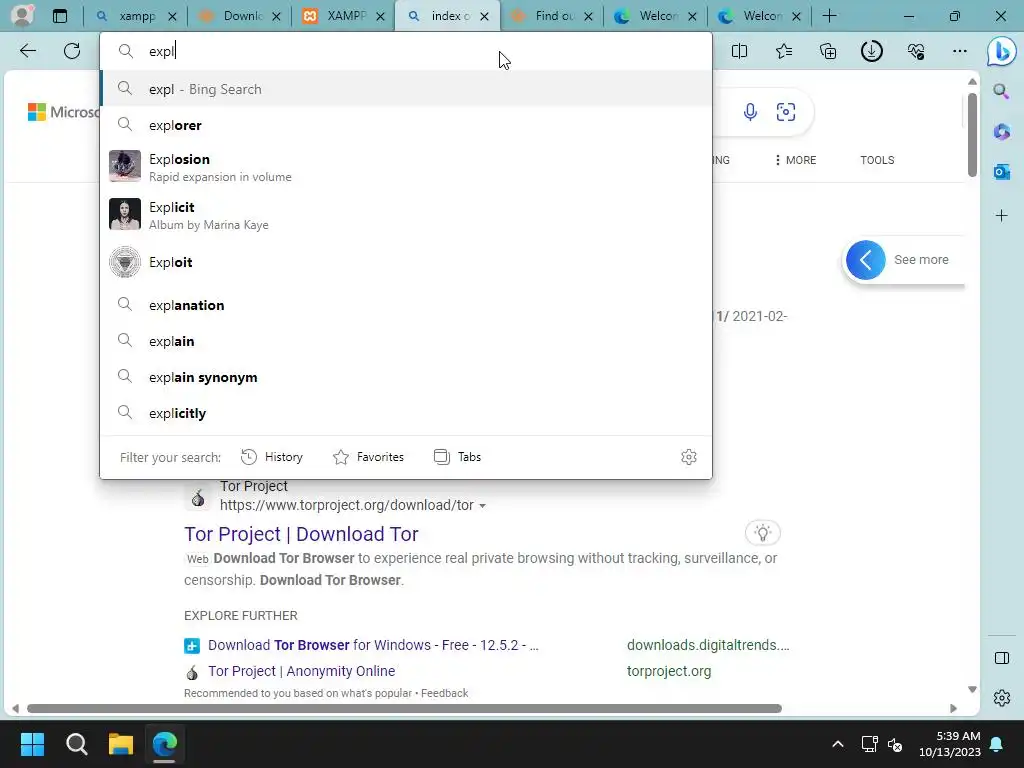Viewport: 1024px width, 768px height.
Task: Click the address bar text field
Action: pos(406,51)
